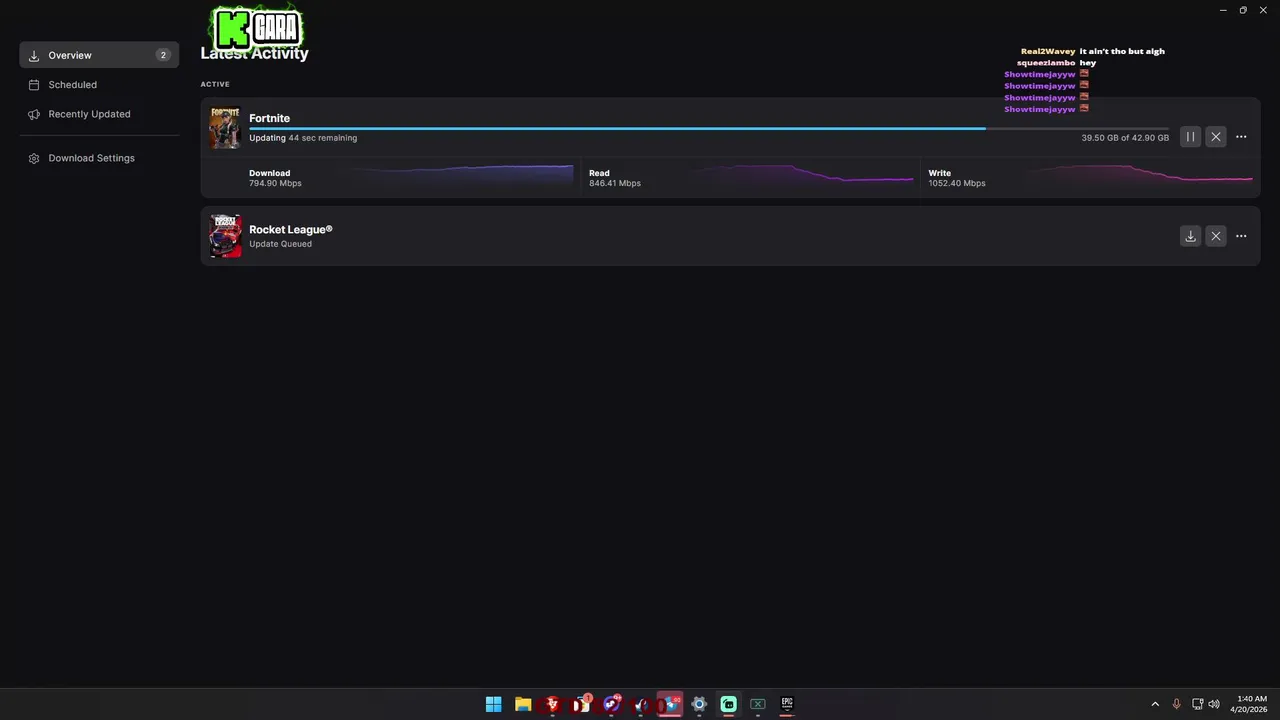Click the 'Update Queued' status text
Image resolution: width=1280 pixels, height=720 pixels.
280,244
